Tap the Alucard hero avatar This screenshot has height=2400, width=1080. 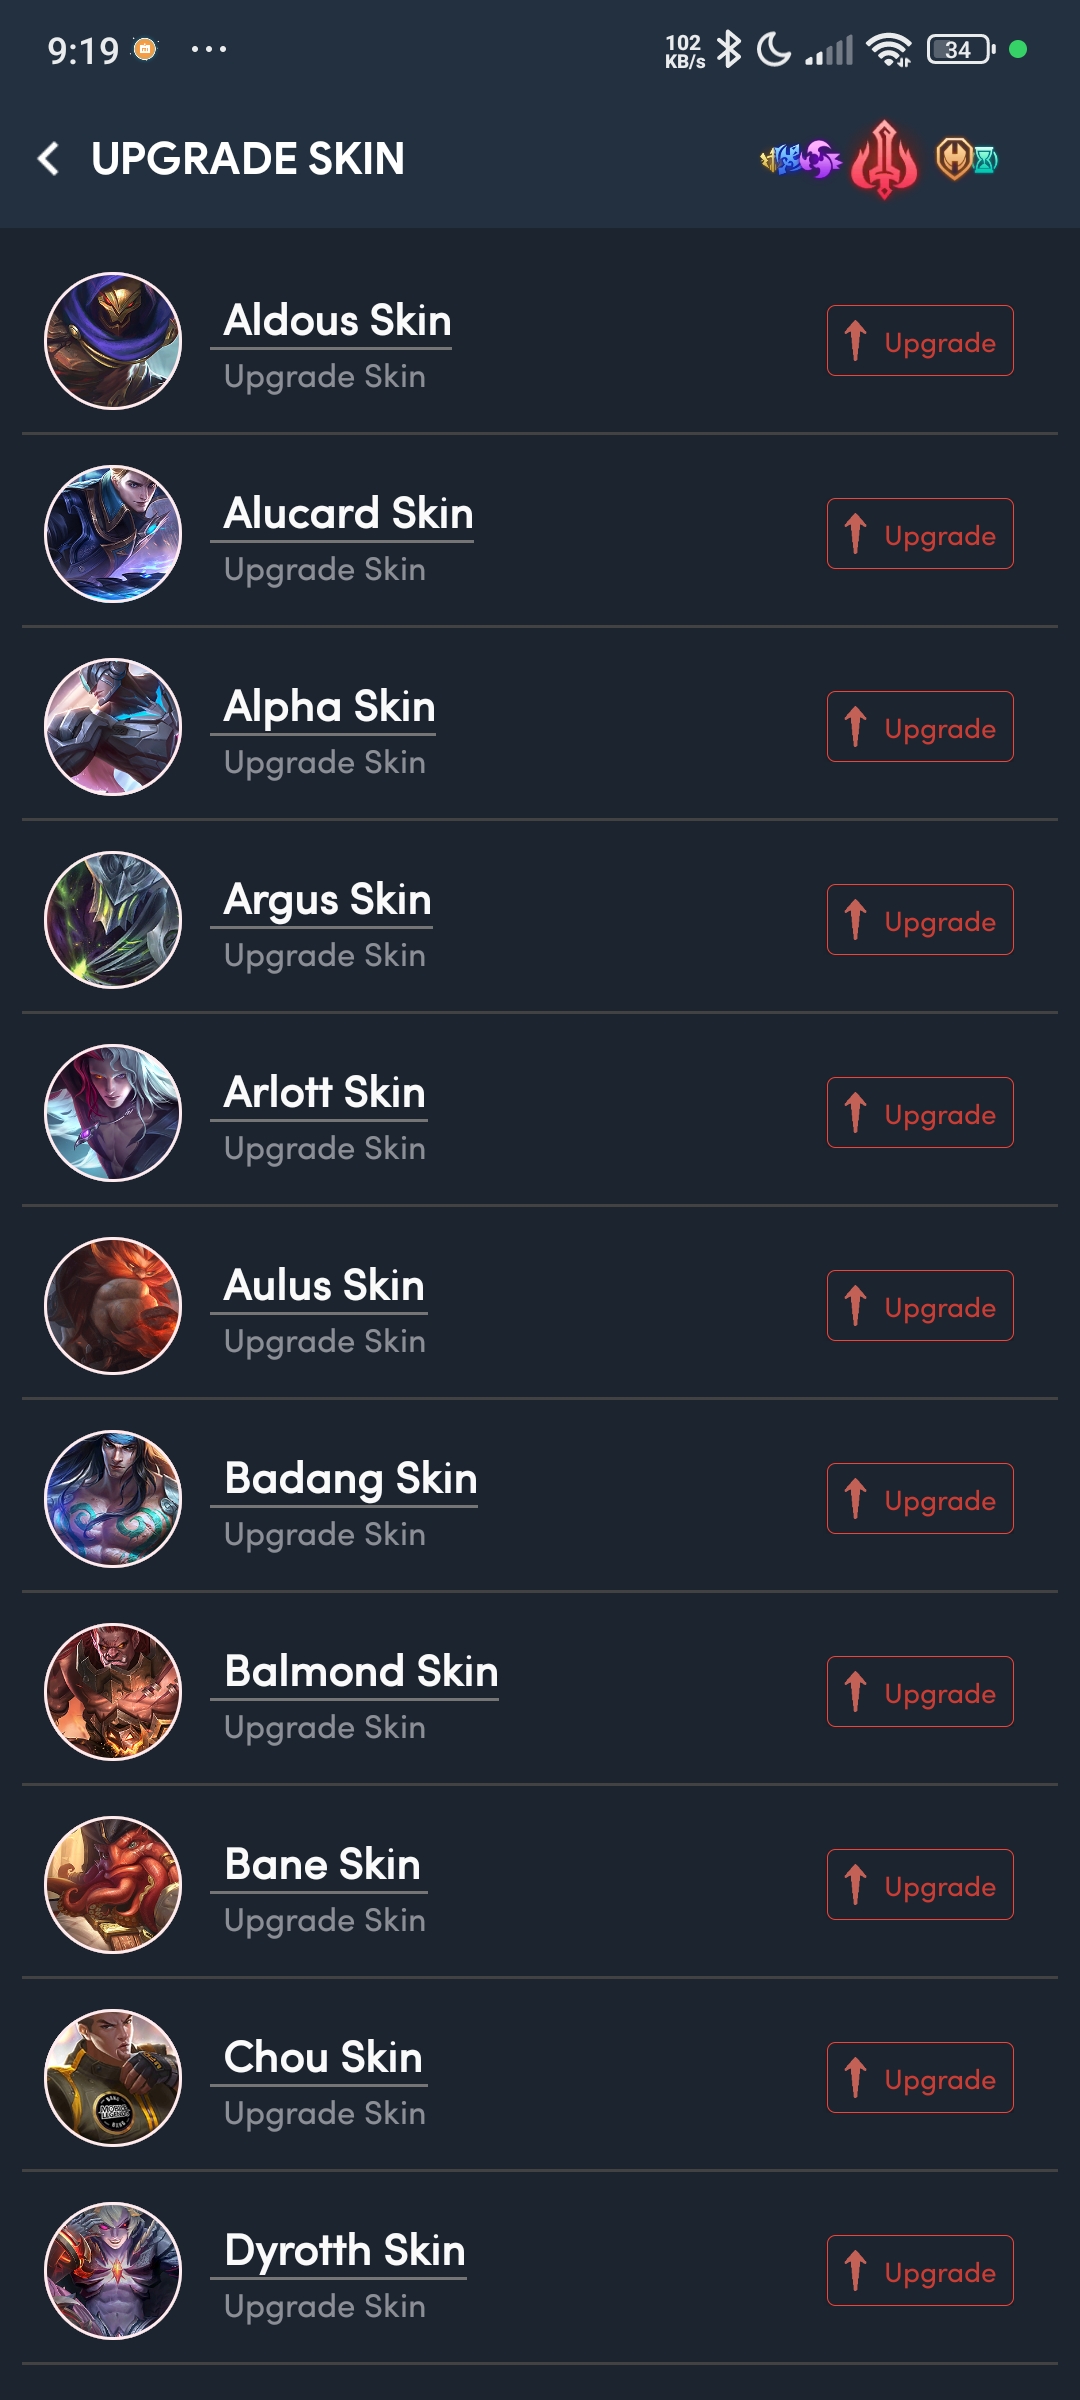113,534
